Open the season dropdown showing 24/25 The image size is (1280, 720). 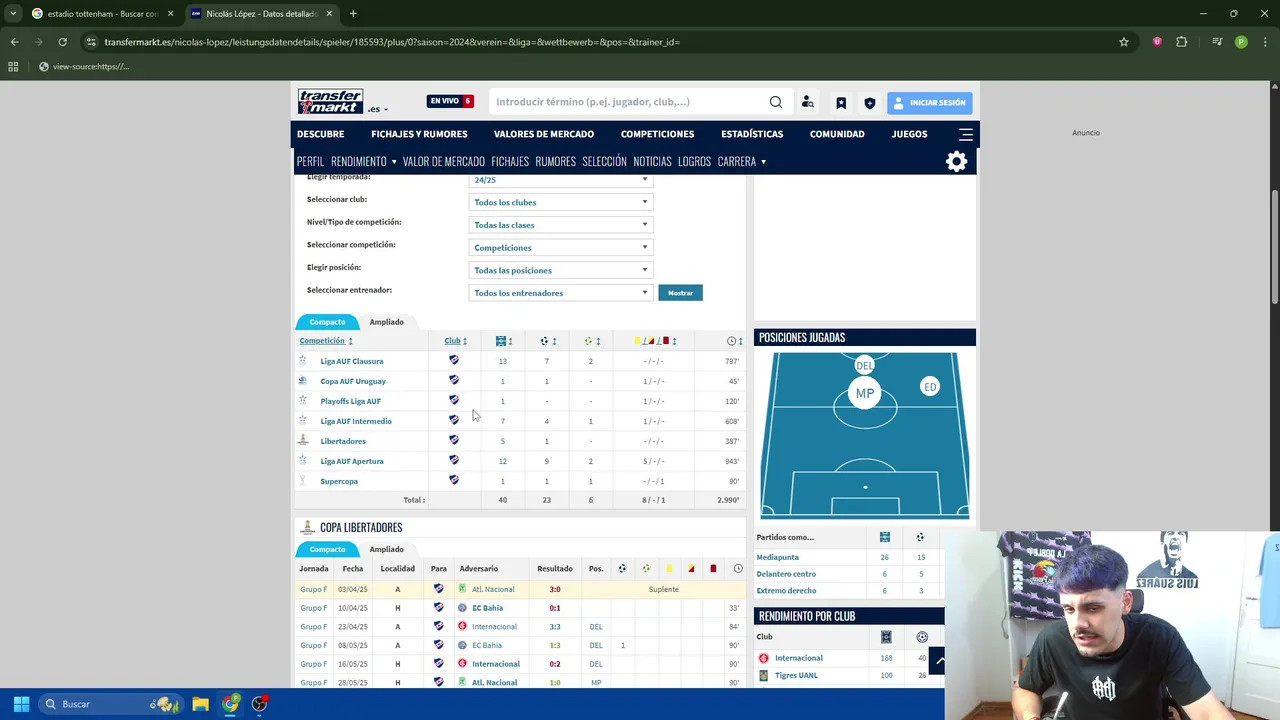[x=561, y=181]
